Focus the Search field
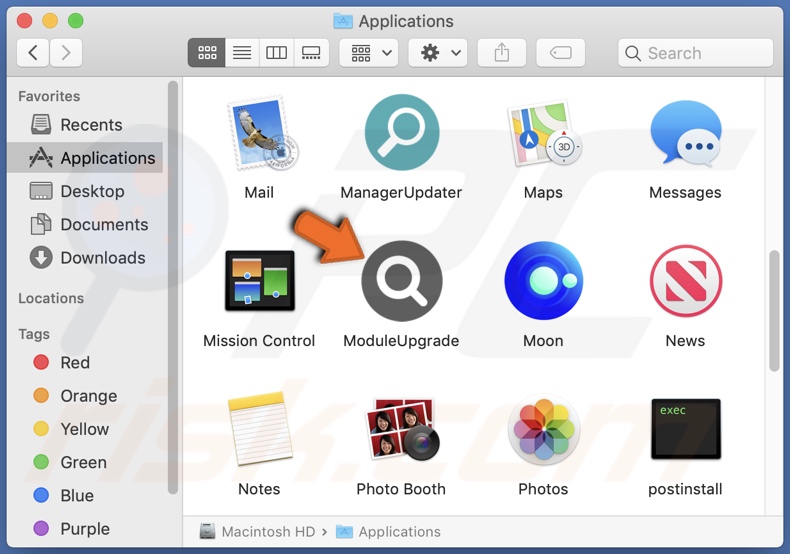The height and width of the screenshot is (554, 790). 695,53
